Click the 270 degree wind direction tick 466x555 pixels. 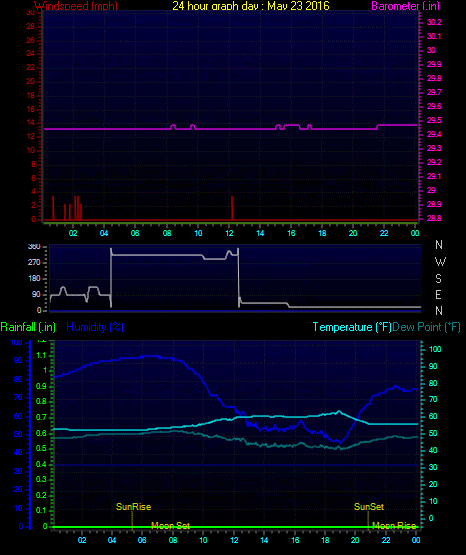click(x=34, y=262)
